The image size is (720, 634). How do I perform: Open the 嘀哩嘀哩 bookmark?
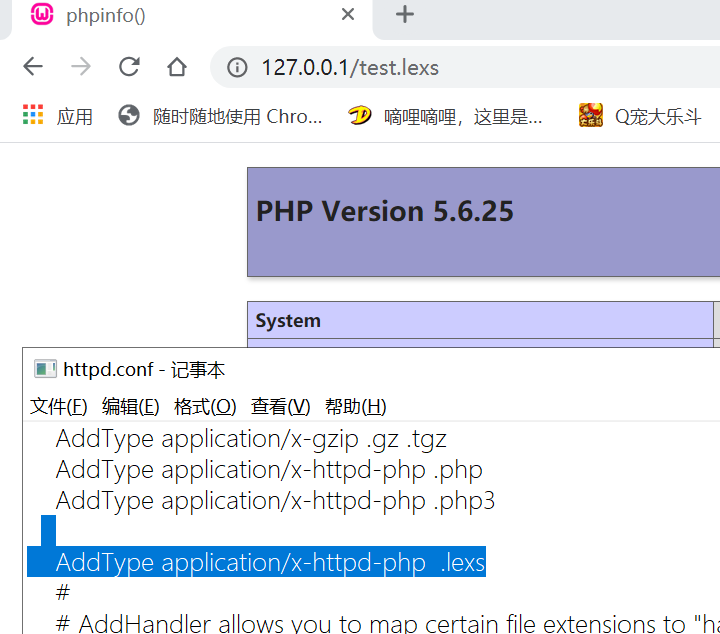445,116
